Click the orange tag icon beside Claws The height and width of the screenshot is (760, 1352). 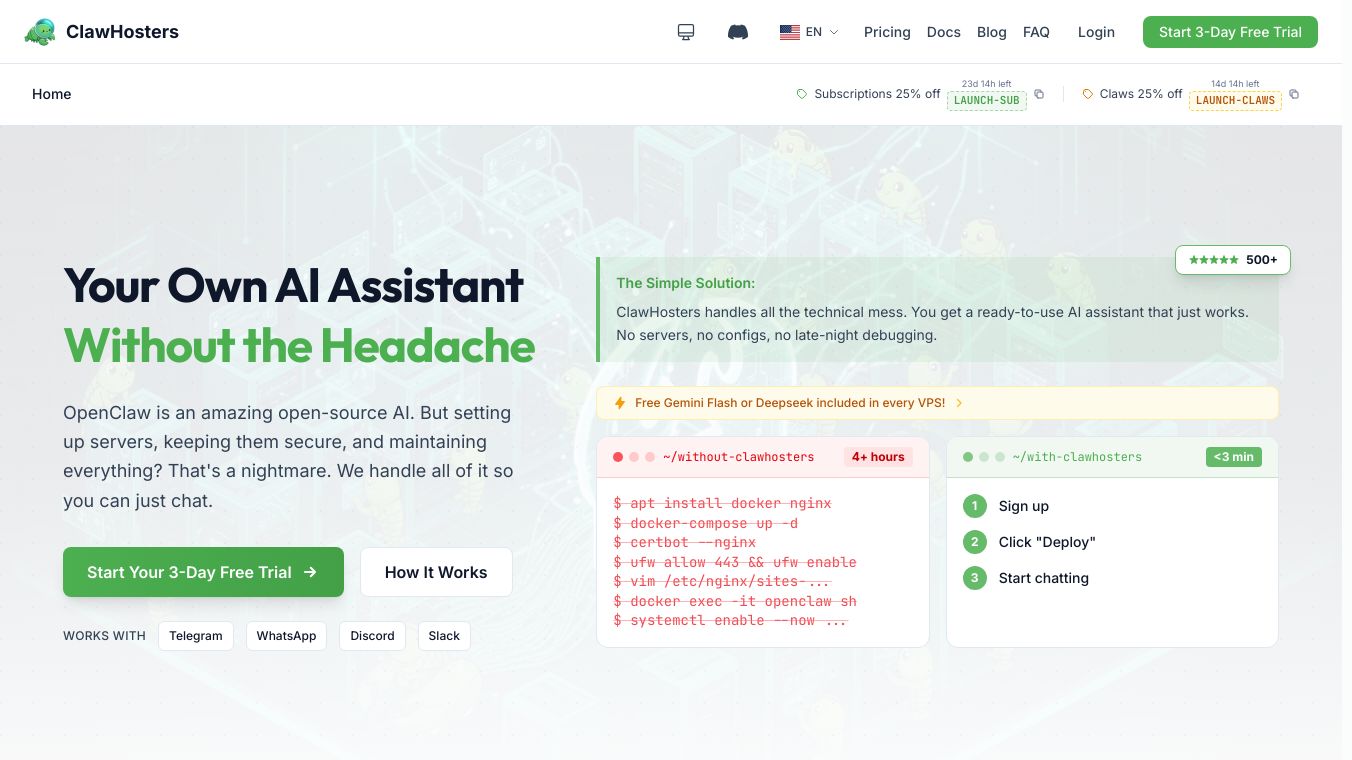1088,94
